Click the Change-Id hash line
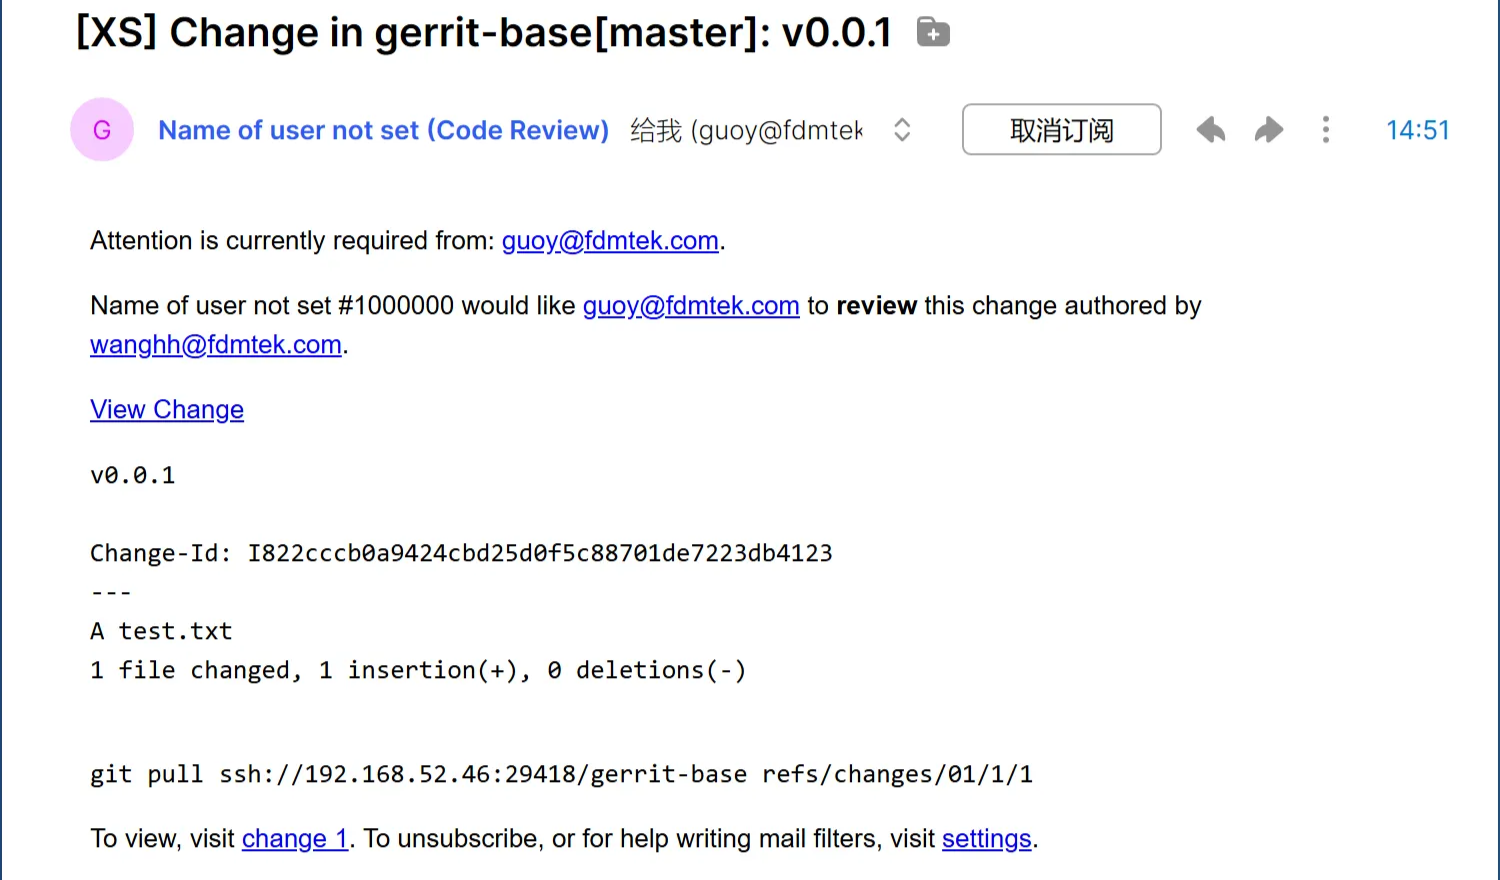Screen dimensions: 1500x880 (x=461, y=553)
